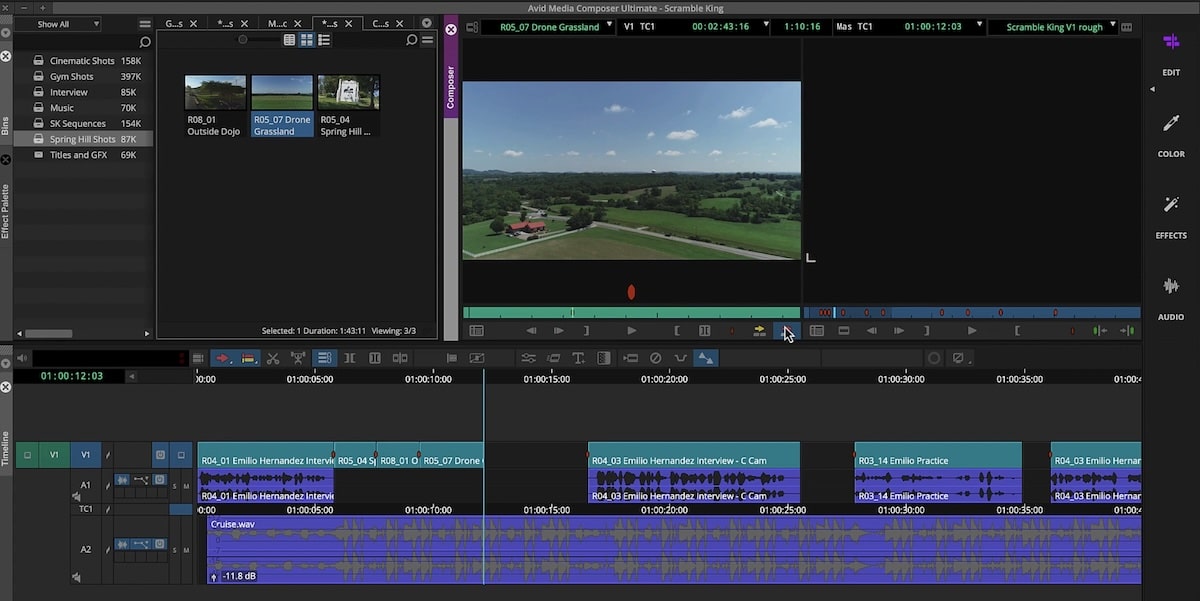The width and height of the screenshot is (1200, 601).
Task: Click the scissors Add Edit tool
Action: coord(273,358)
